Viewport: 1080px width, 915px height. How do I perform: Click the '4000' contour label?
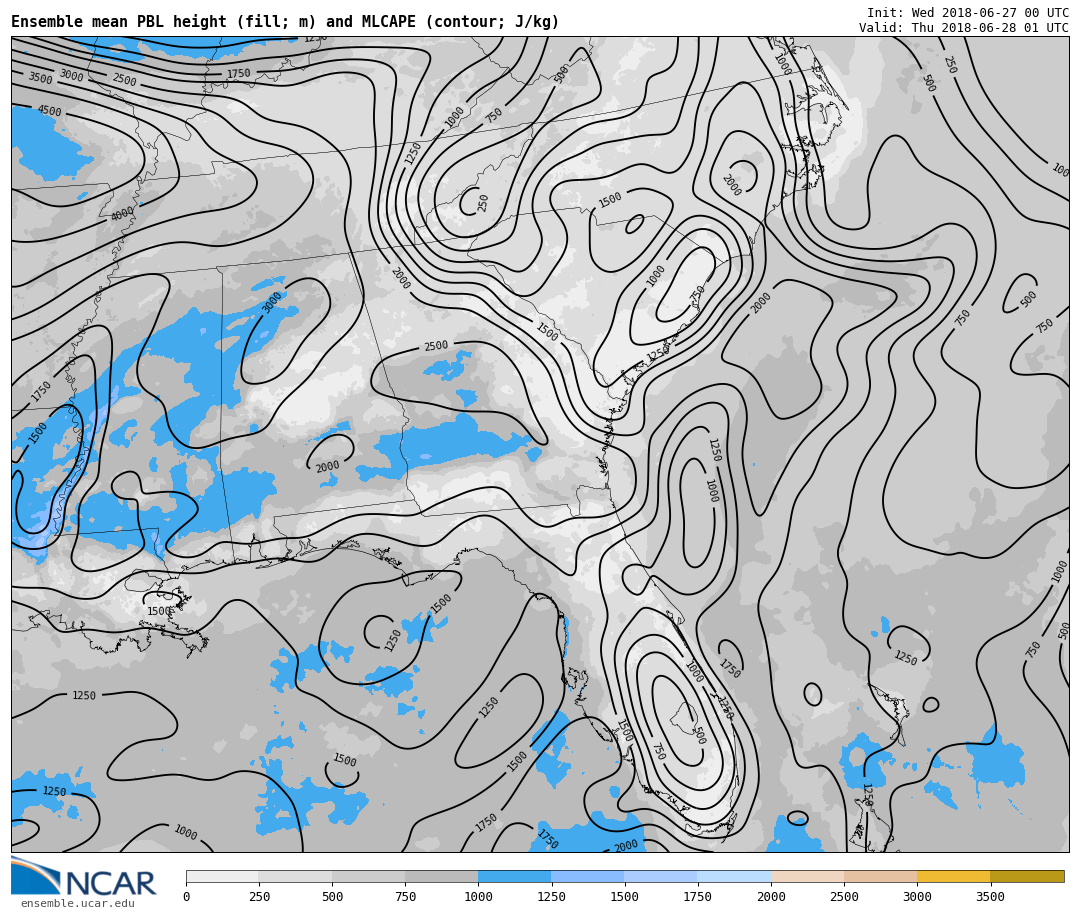pyautogui.click(x=123, y=214)
